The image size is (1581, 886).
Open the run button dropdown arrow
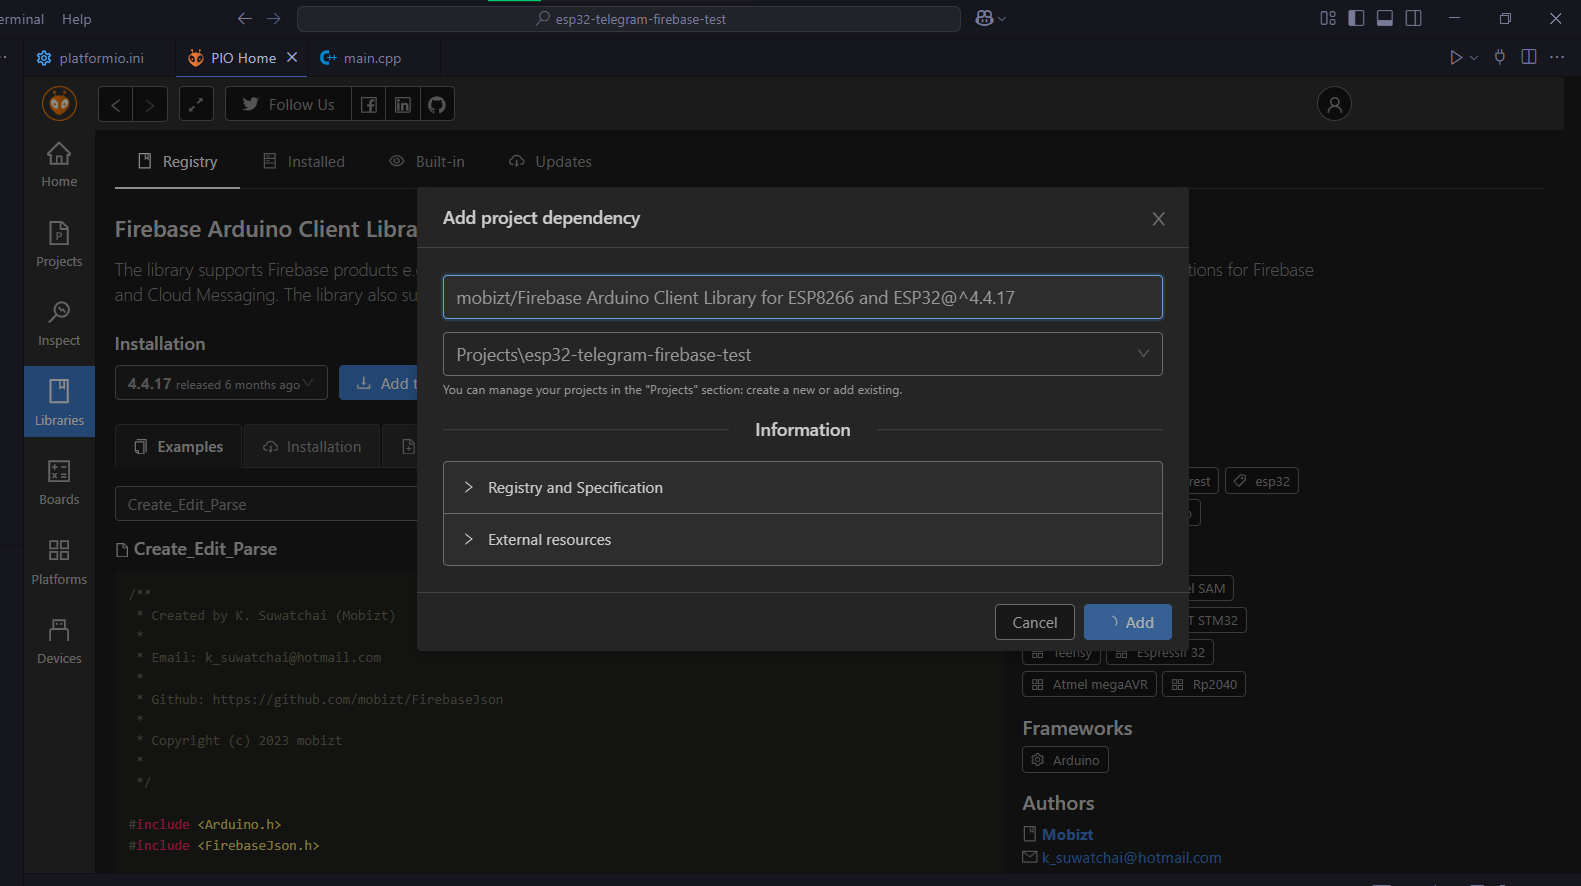pyautogui.click(x=1474, y=58)
